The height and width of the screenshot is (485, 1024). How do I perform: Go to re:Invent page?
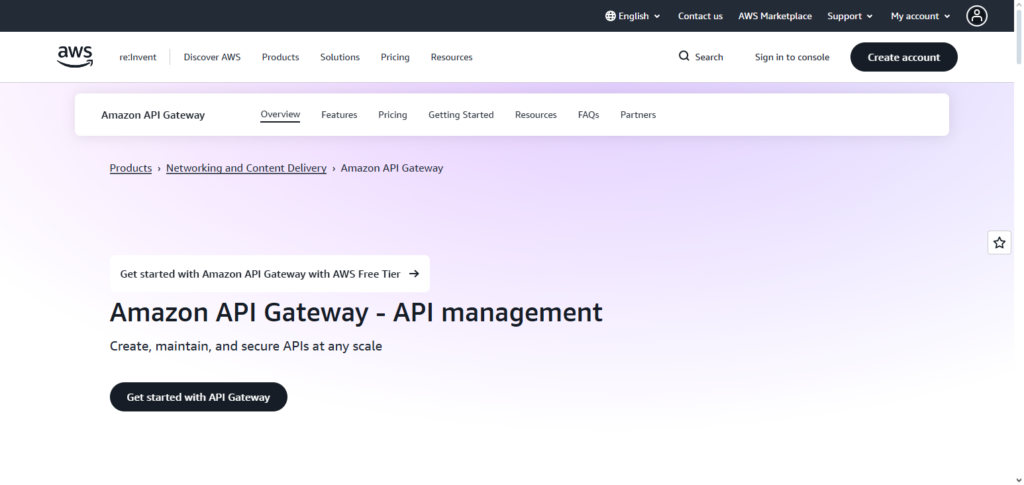click(138, 57)
